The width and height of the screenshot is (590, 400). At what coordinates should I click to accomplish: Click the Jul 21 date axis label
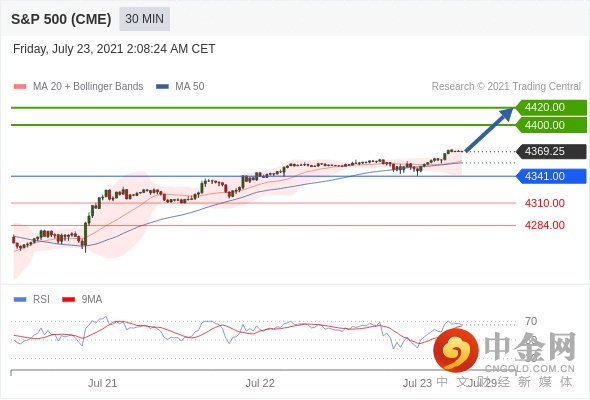pyautogui.click(x=102, y=383)
